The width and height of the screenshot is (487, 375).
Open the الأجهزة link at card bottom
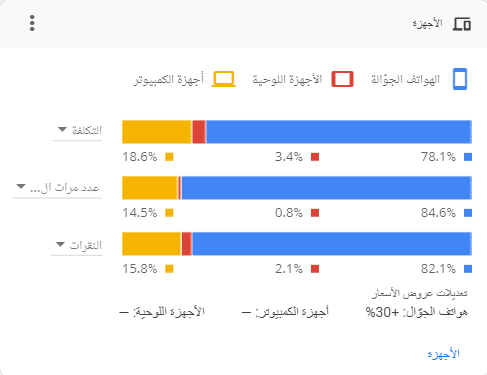coord(443,354)
